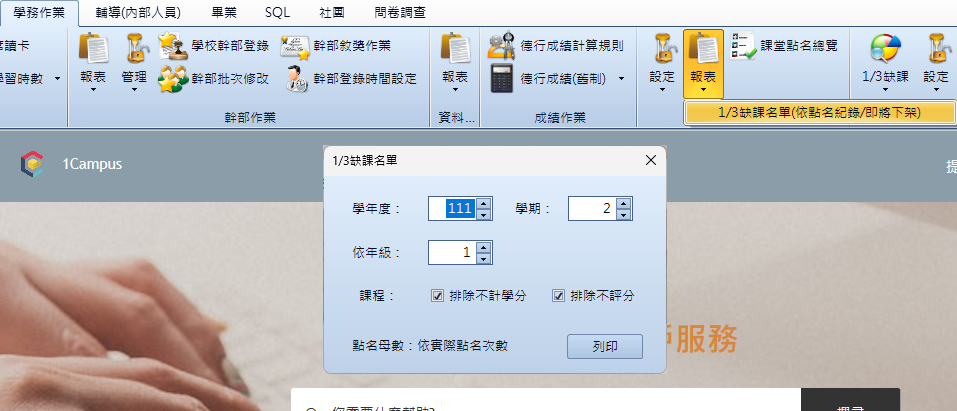Click 幹部登錄時間設定 icon

[x=297, y=79]
